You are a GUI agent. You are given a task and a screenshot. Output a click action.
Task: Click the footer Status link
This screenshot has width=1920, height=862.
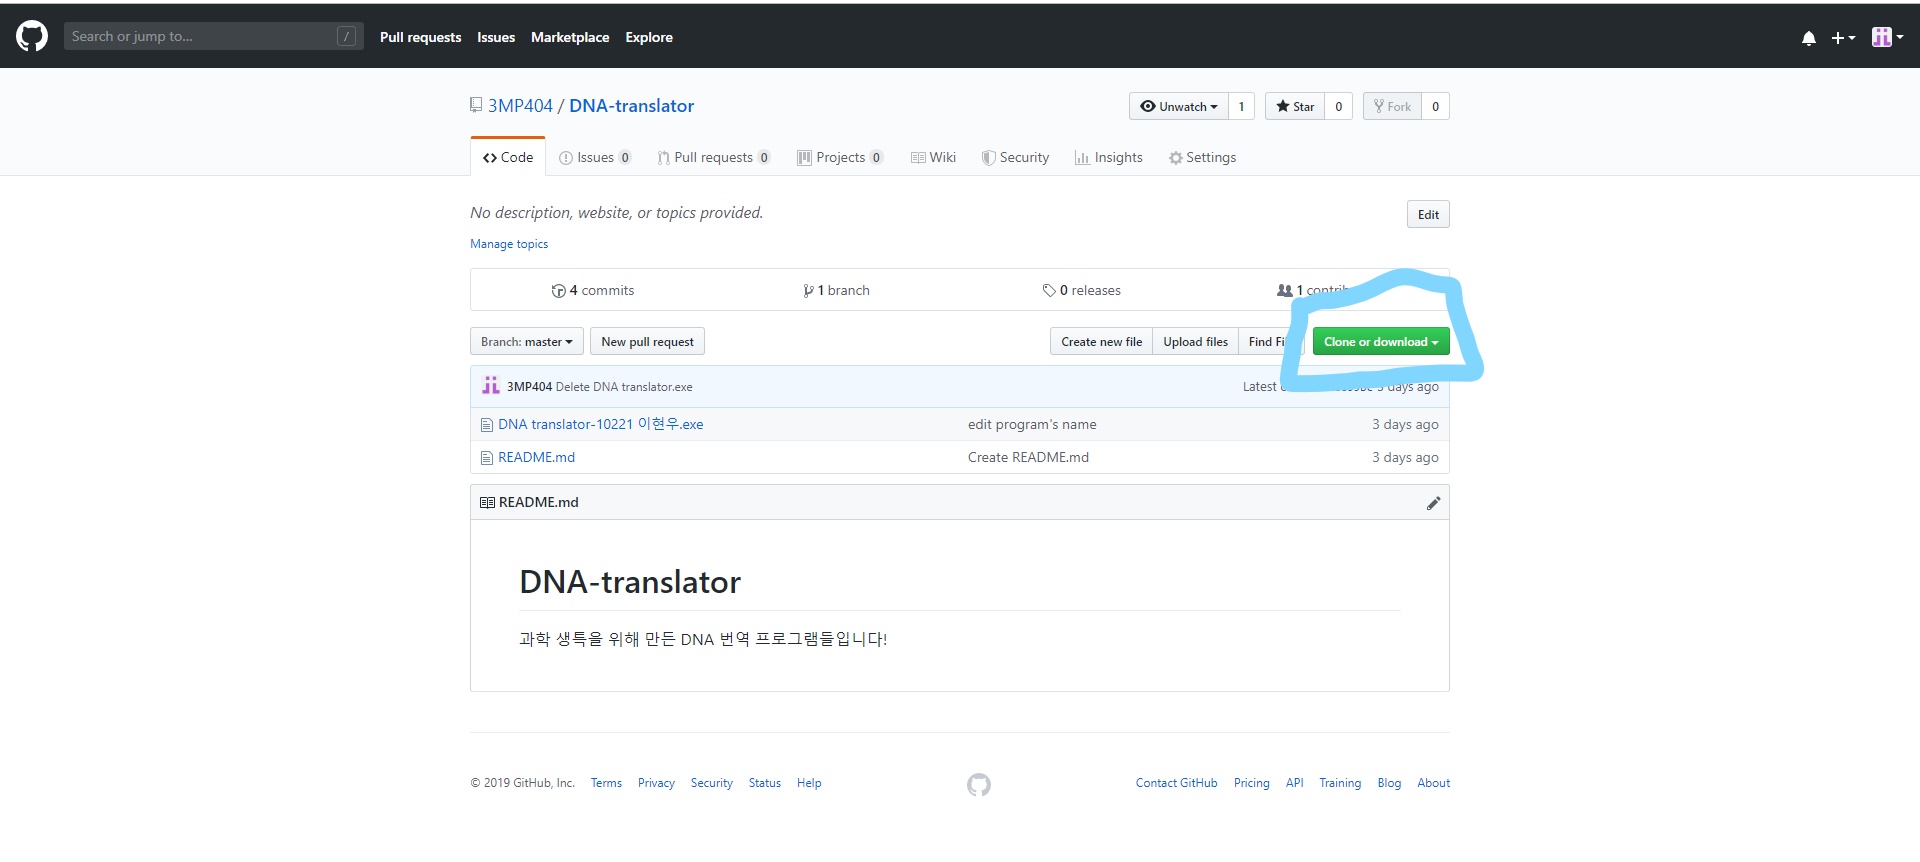tap(764, 783)
